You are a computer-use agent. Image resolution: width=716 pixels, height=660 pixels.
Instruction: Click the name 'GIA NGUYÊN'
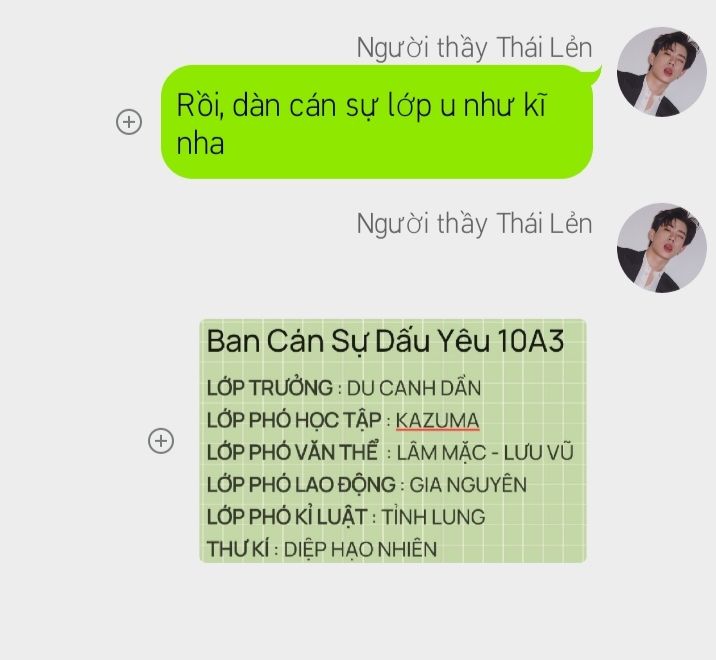pos(468,485)
